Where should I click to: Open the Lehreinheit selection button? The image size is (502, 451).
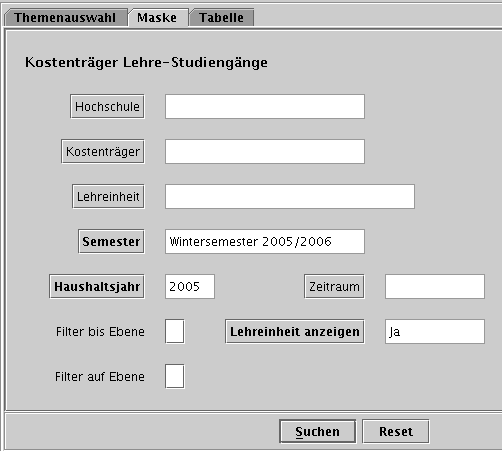pos(108,196)
